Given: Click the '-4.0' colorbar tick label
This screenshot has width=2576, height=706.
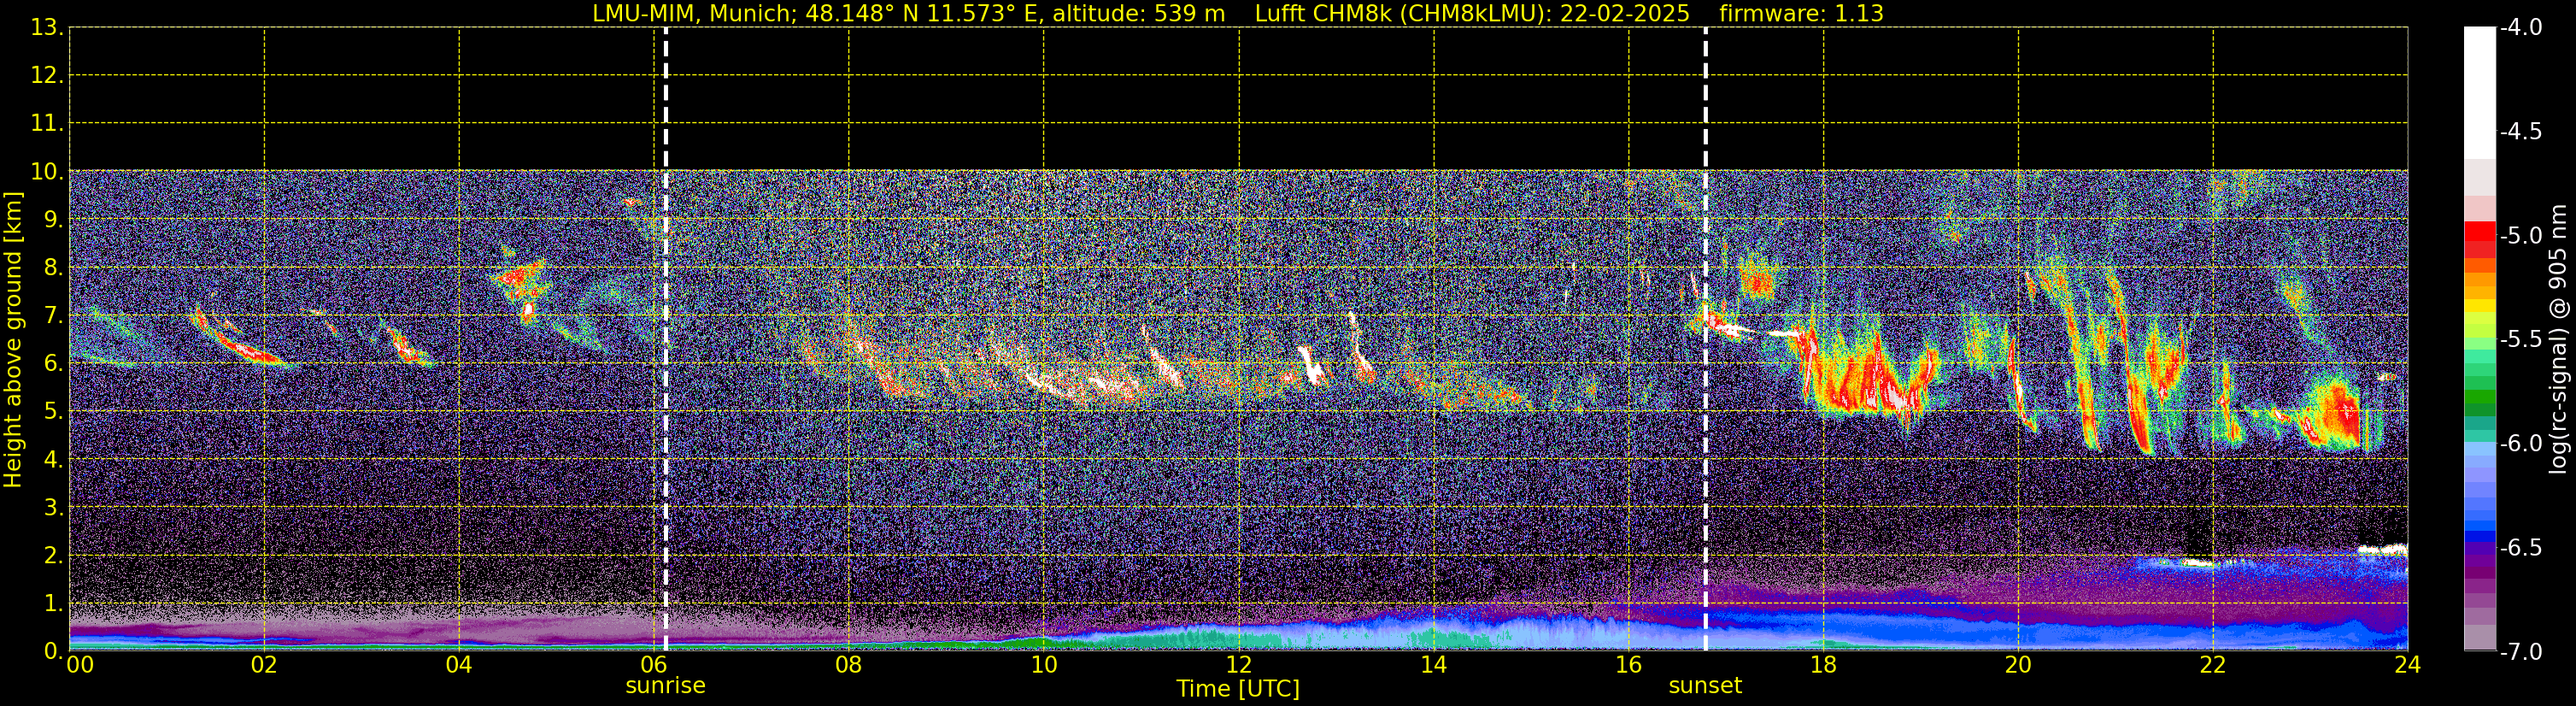Looking at the screenshot, I should [2520, 28].
